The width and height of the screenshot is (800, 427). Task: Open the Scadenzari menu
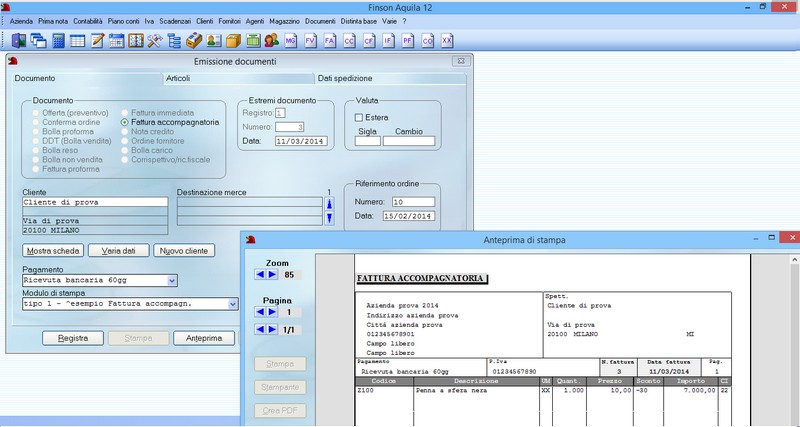tap(175, 21)
